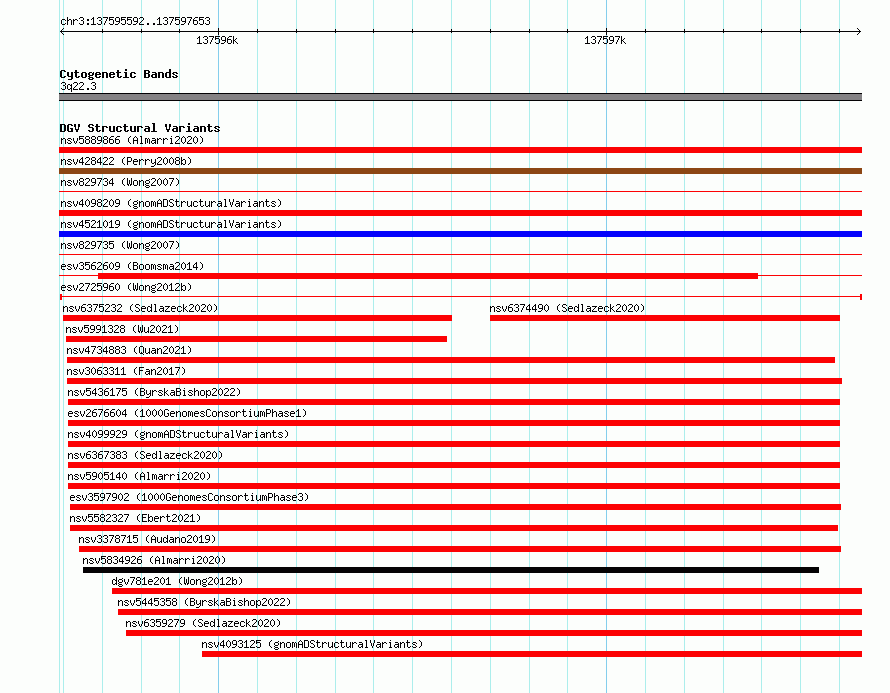Select the 3q22.3 band label
890x693 pixels.
[x=78, y=86]
